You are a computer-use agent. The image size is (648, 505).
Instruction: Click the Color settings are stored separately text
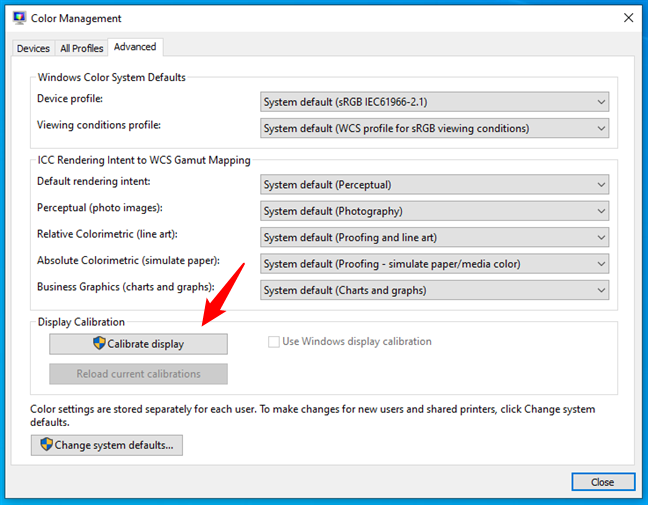point(312,415)
